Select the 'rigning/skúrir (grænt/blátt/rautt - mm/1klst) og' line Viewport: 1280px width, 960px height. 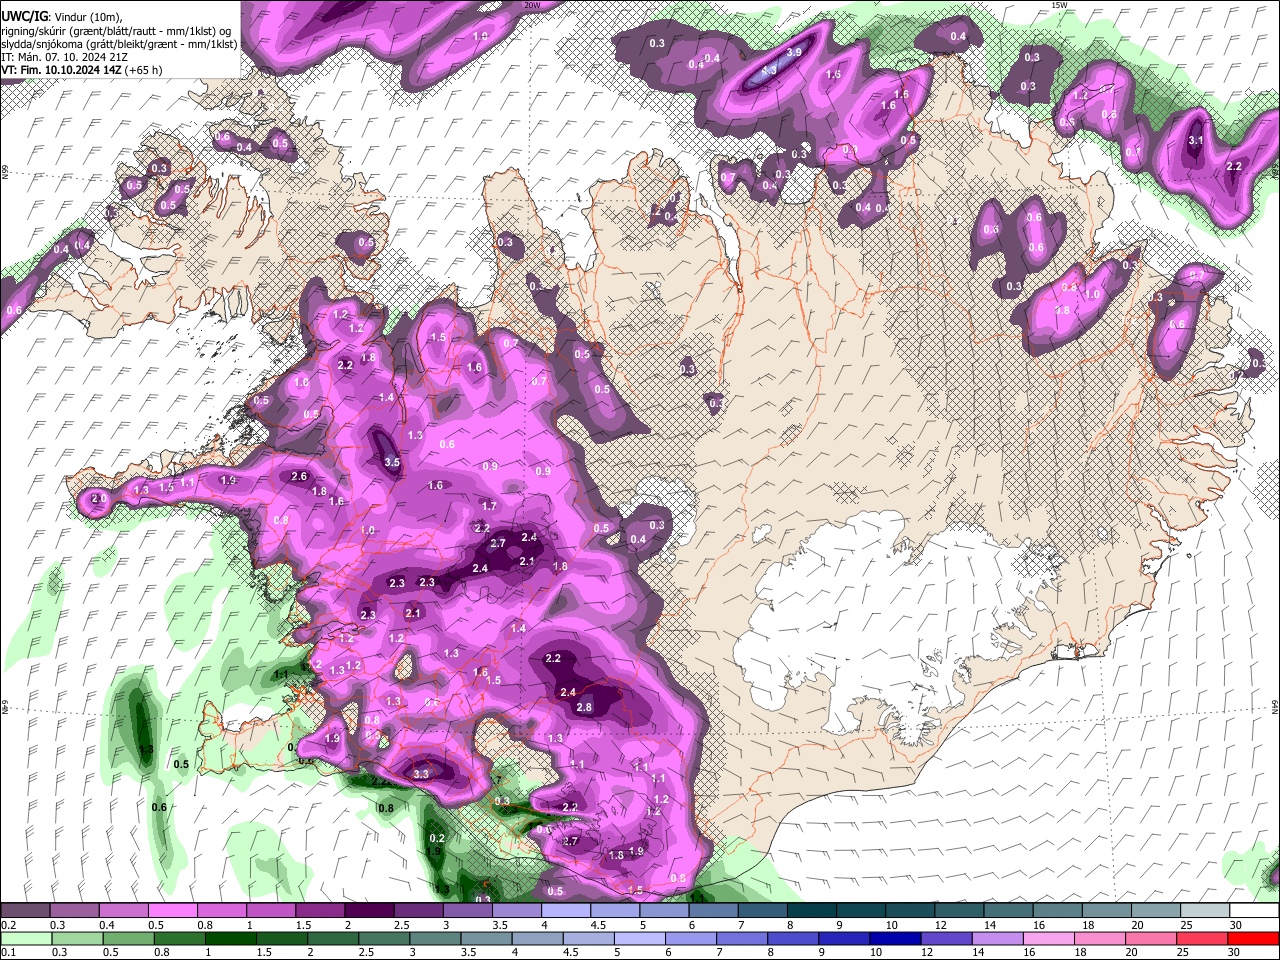click(116, 31)
